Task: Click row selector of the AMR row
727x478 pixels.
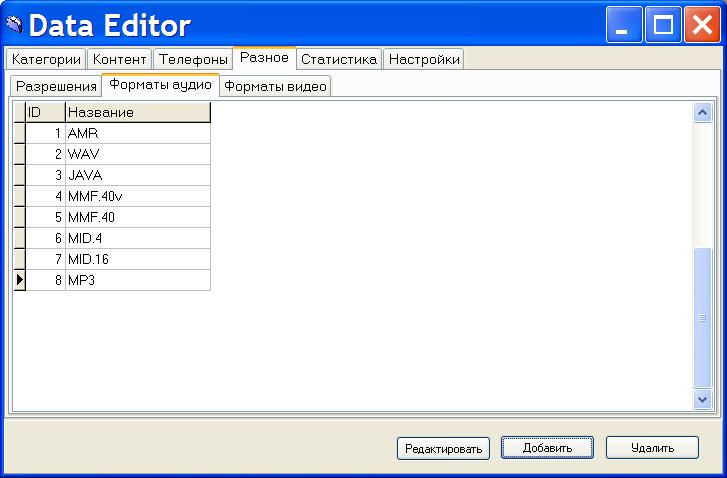Action: [x=19, y=134]
